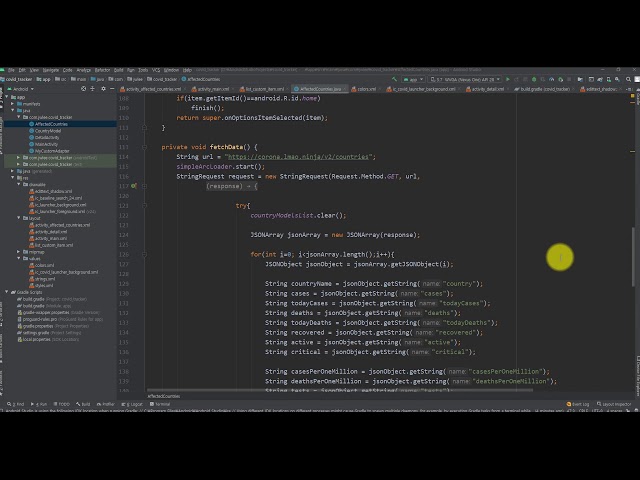Click the Attach debugger icon
The width and height of the screenshot is (640, 480).
[560, 79]
